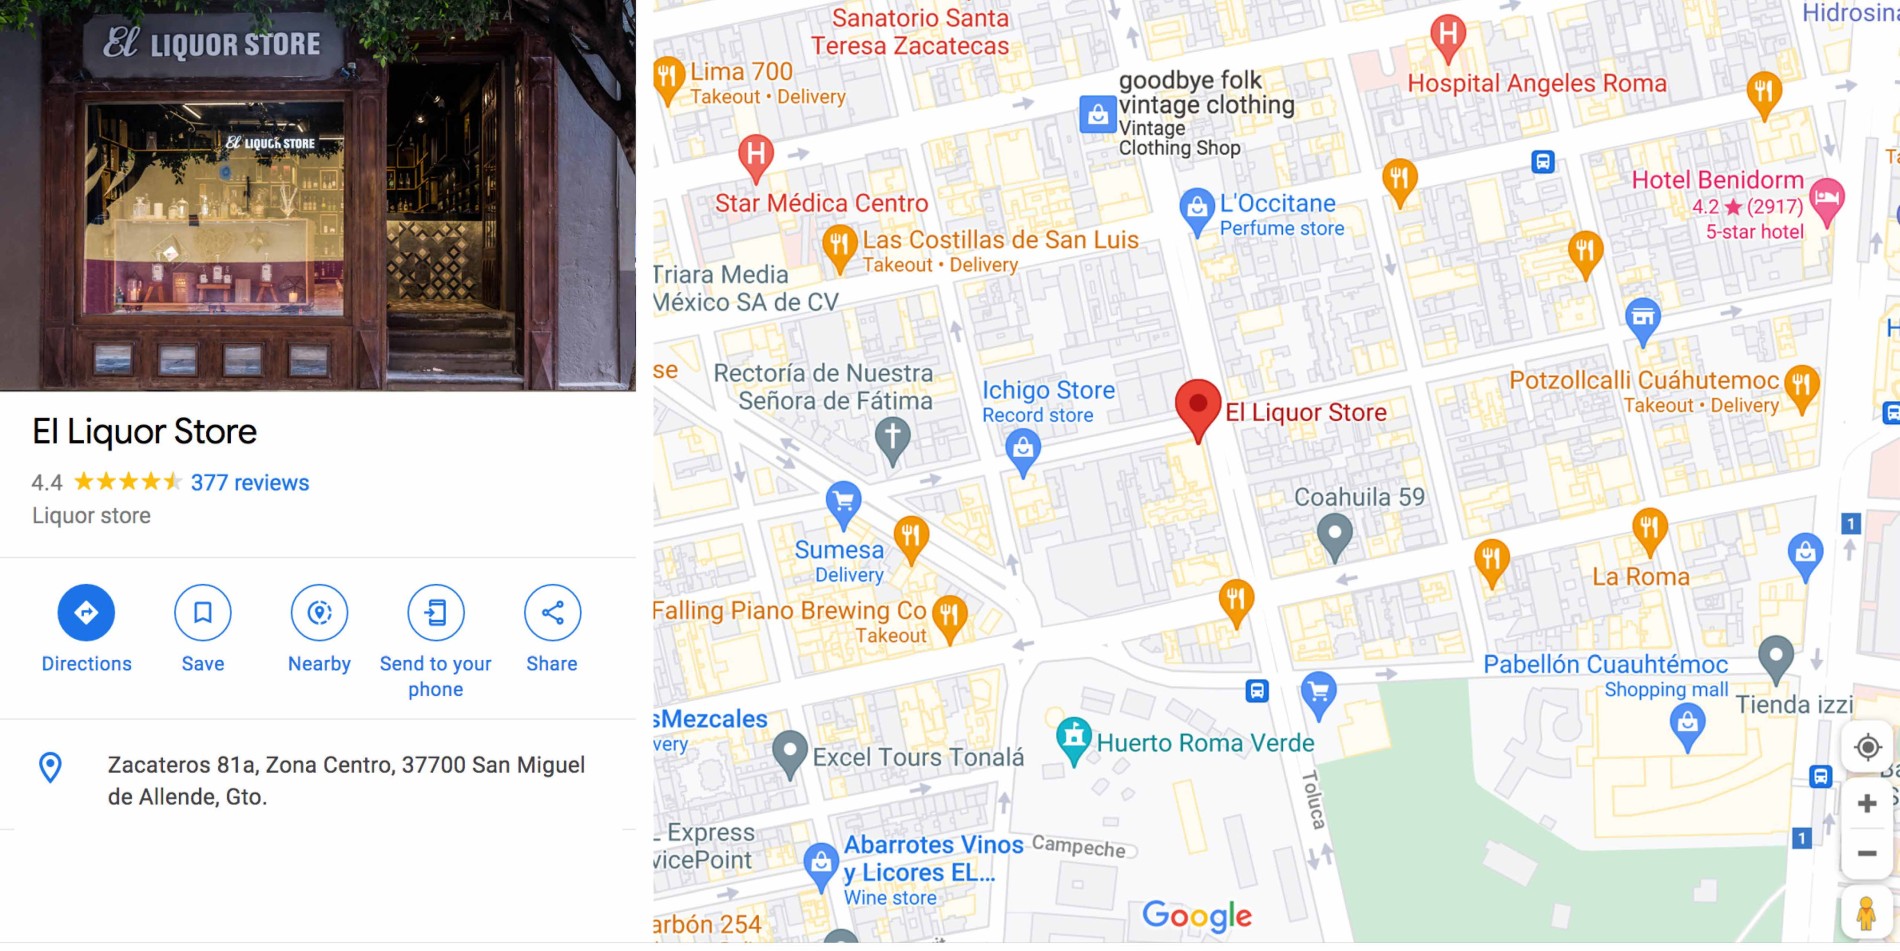Screen dimensions: 1900x951
Task: Click the Send to your phone icon
Action: [x=436, y=613]
